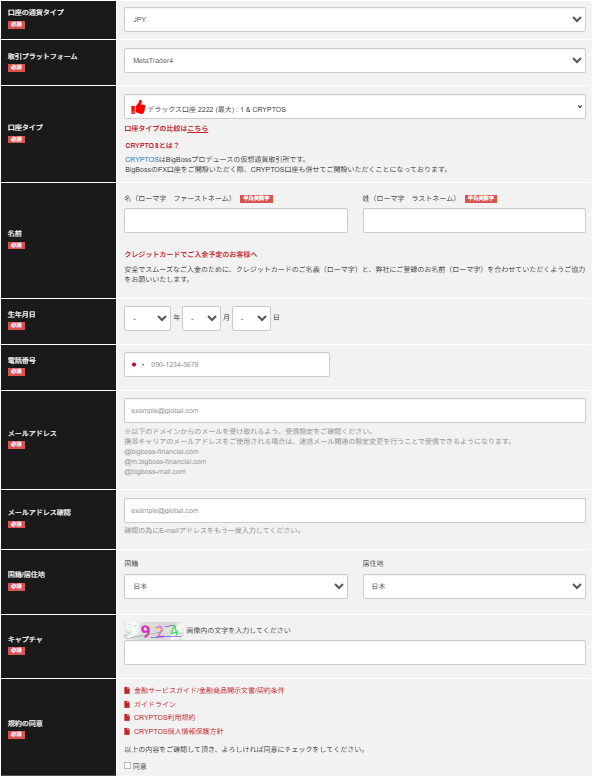
Task: Click document icon beside 金融サービスガイド
Action: (x=127, y=690)
